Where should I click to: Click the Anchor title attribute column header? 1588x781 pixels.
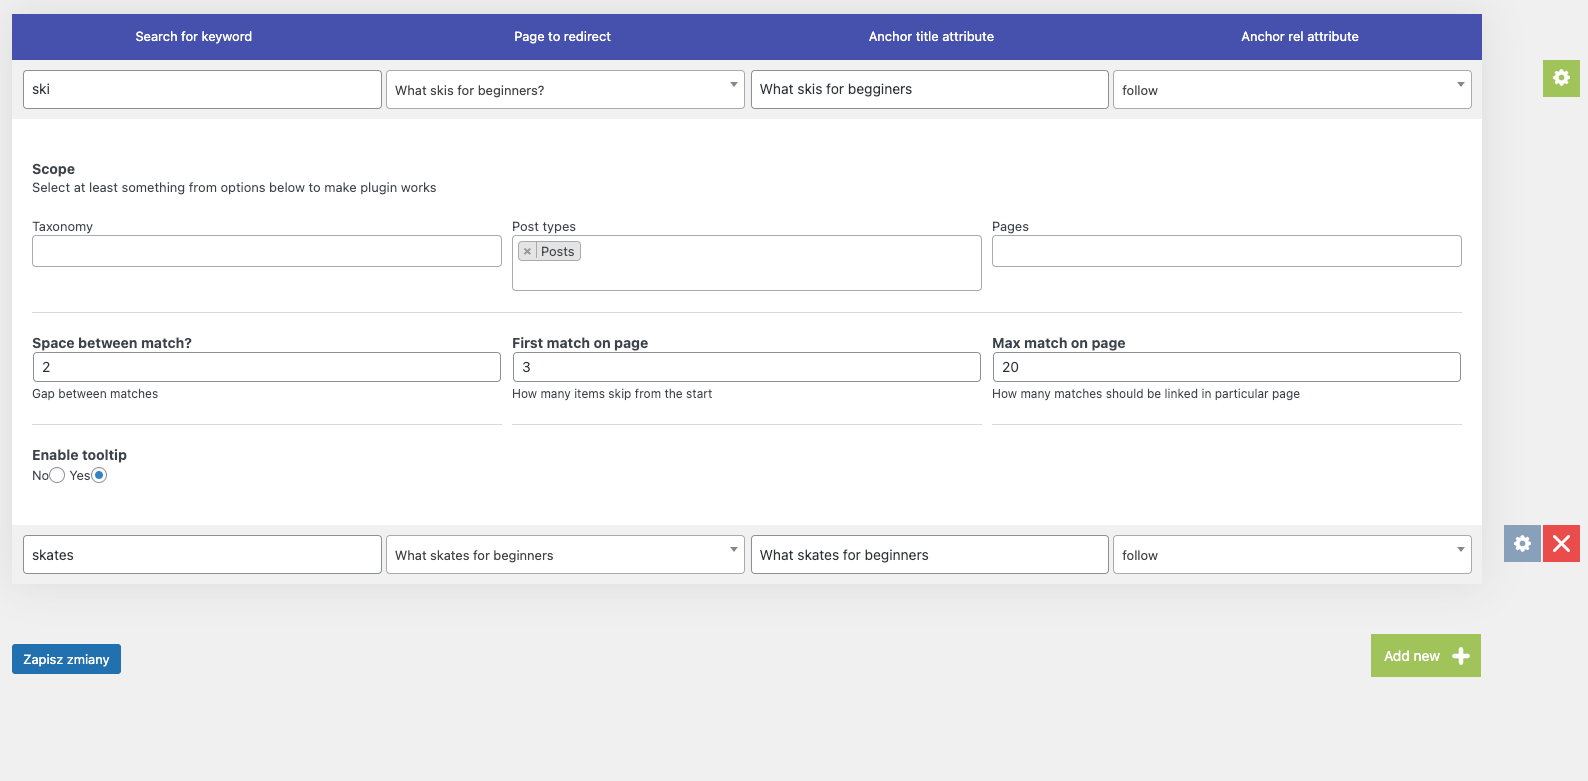click(x=931, y=37)
